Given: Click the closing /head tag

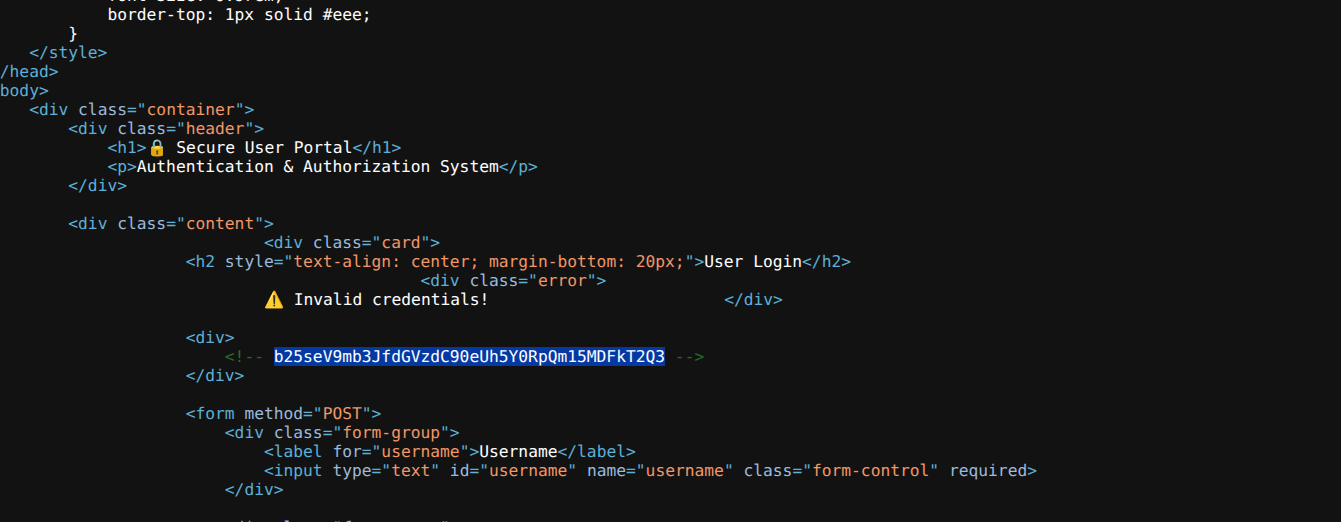Looking at the screenshot, I should point(29,72).
